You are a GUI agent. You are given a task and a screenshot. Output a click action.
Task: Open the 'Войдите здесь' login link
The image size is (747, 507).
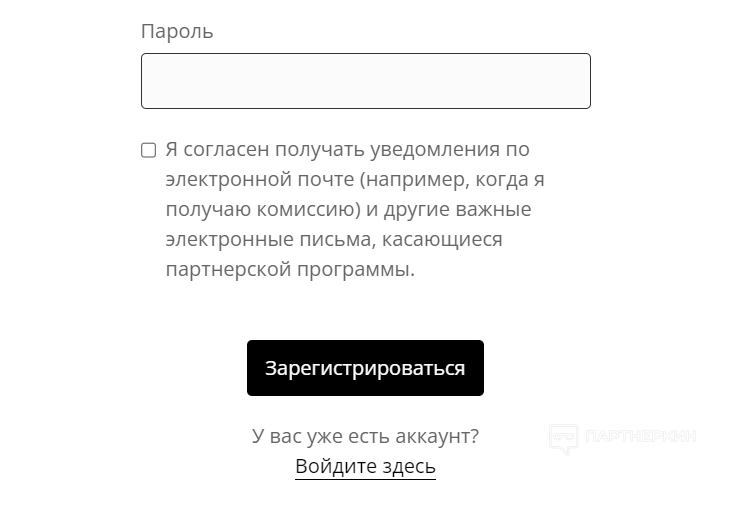click(x=365, y=467)
